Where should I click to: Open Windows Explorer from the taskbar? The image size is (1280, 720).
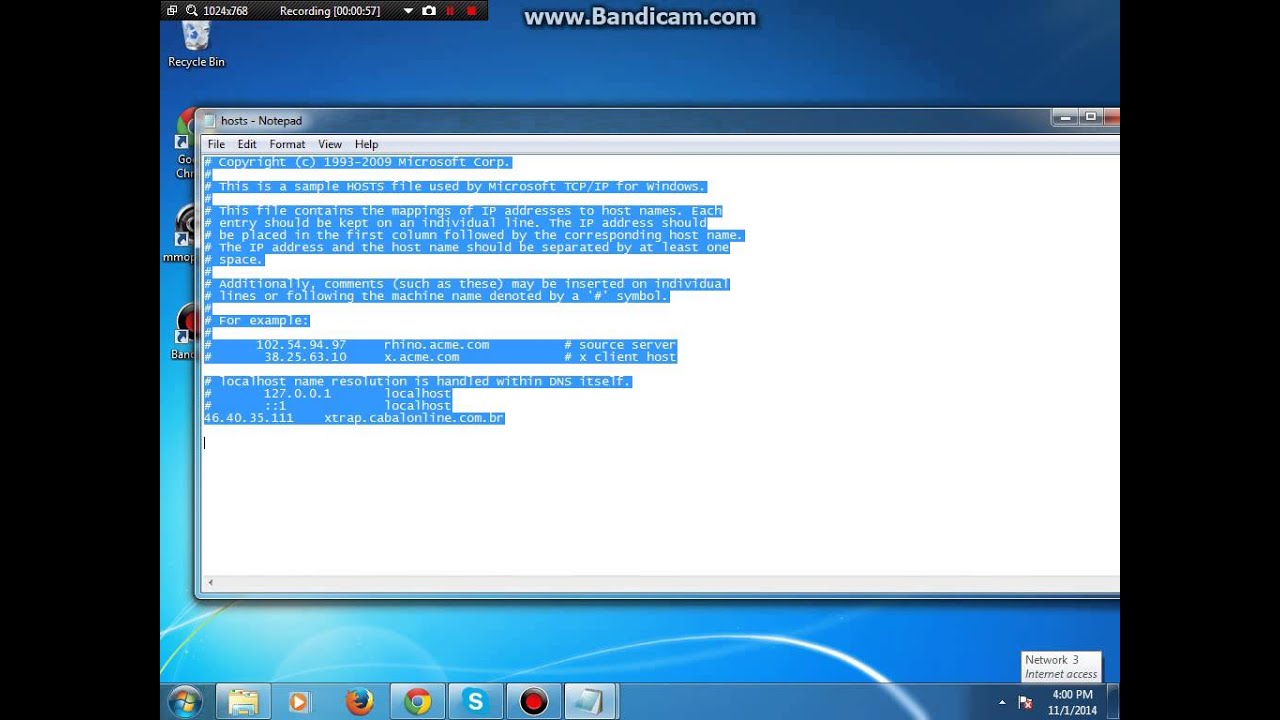click(243, 702)
